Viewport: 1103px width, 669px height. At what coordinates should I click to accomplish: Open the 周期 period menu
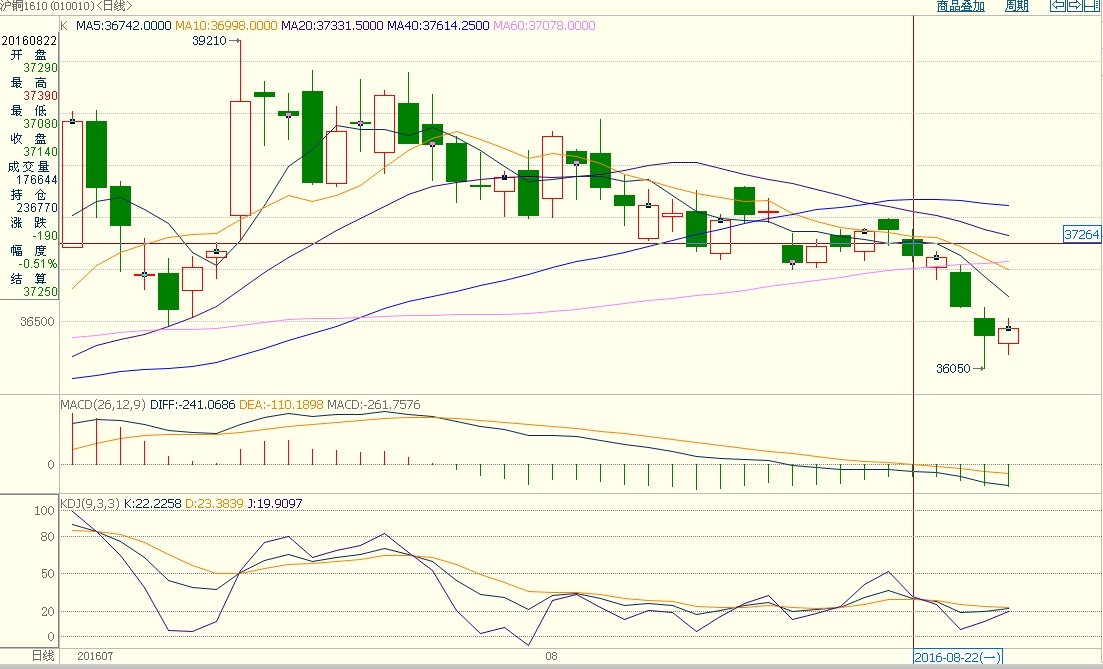pos(1016,6)
